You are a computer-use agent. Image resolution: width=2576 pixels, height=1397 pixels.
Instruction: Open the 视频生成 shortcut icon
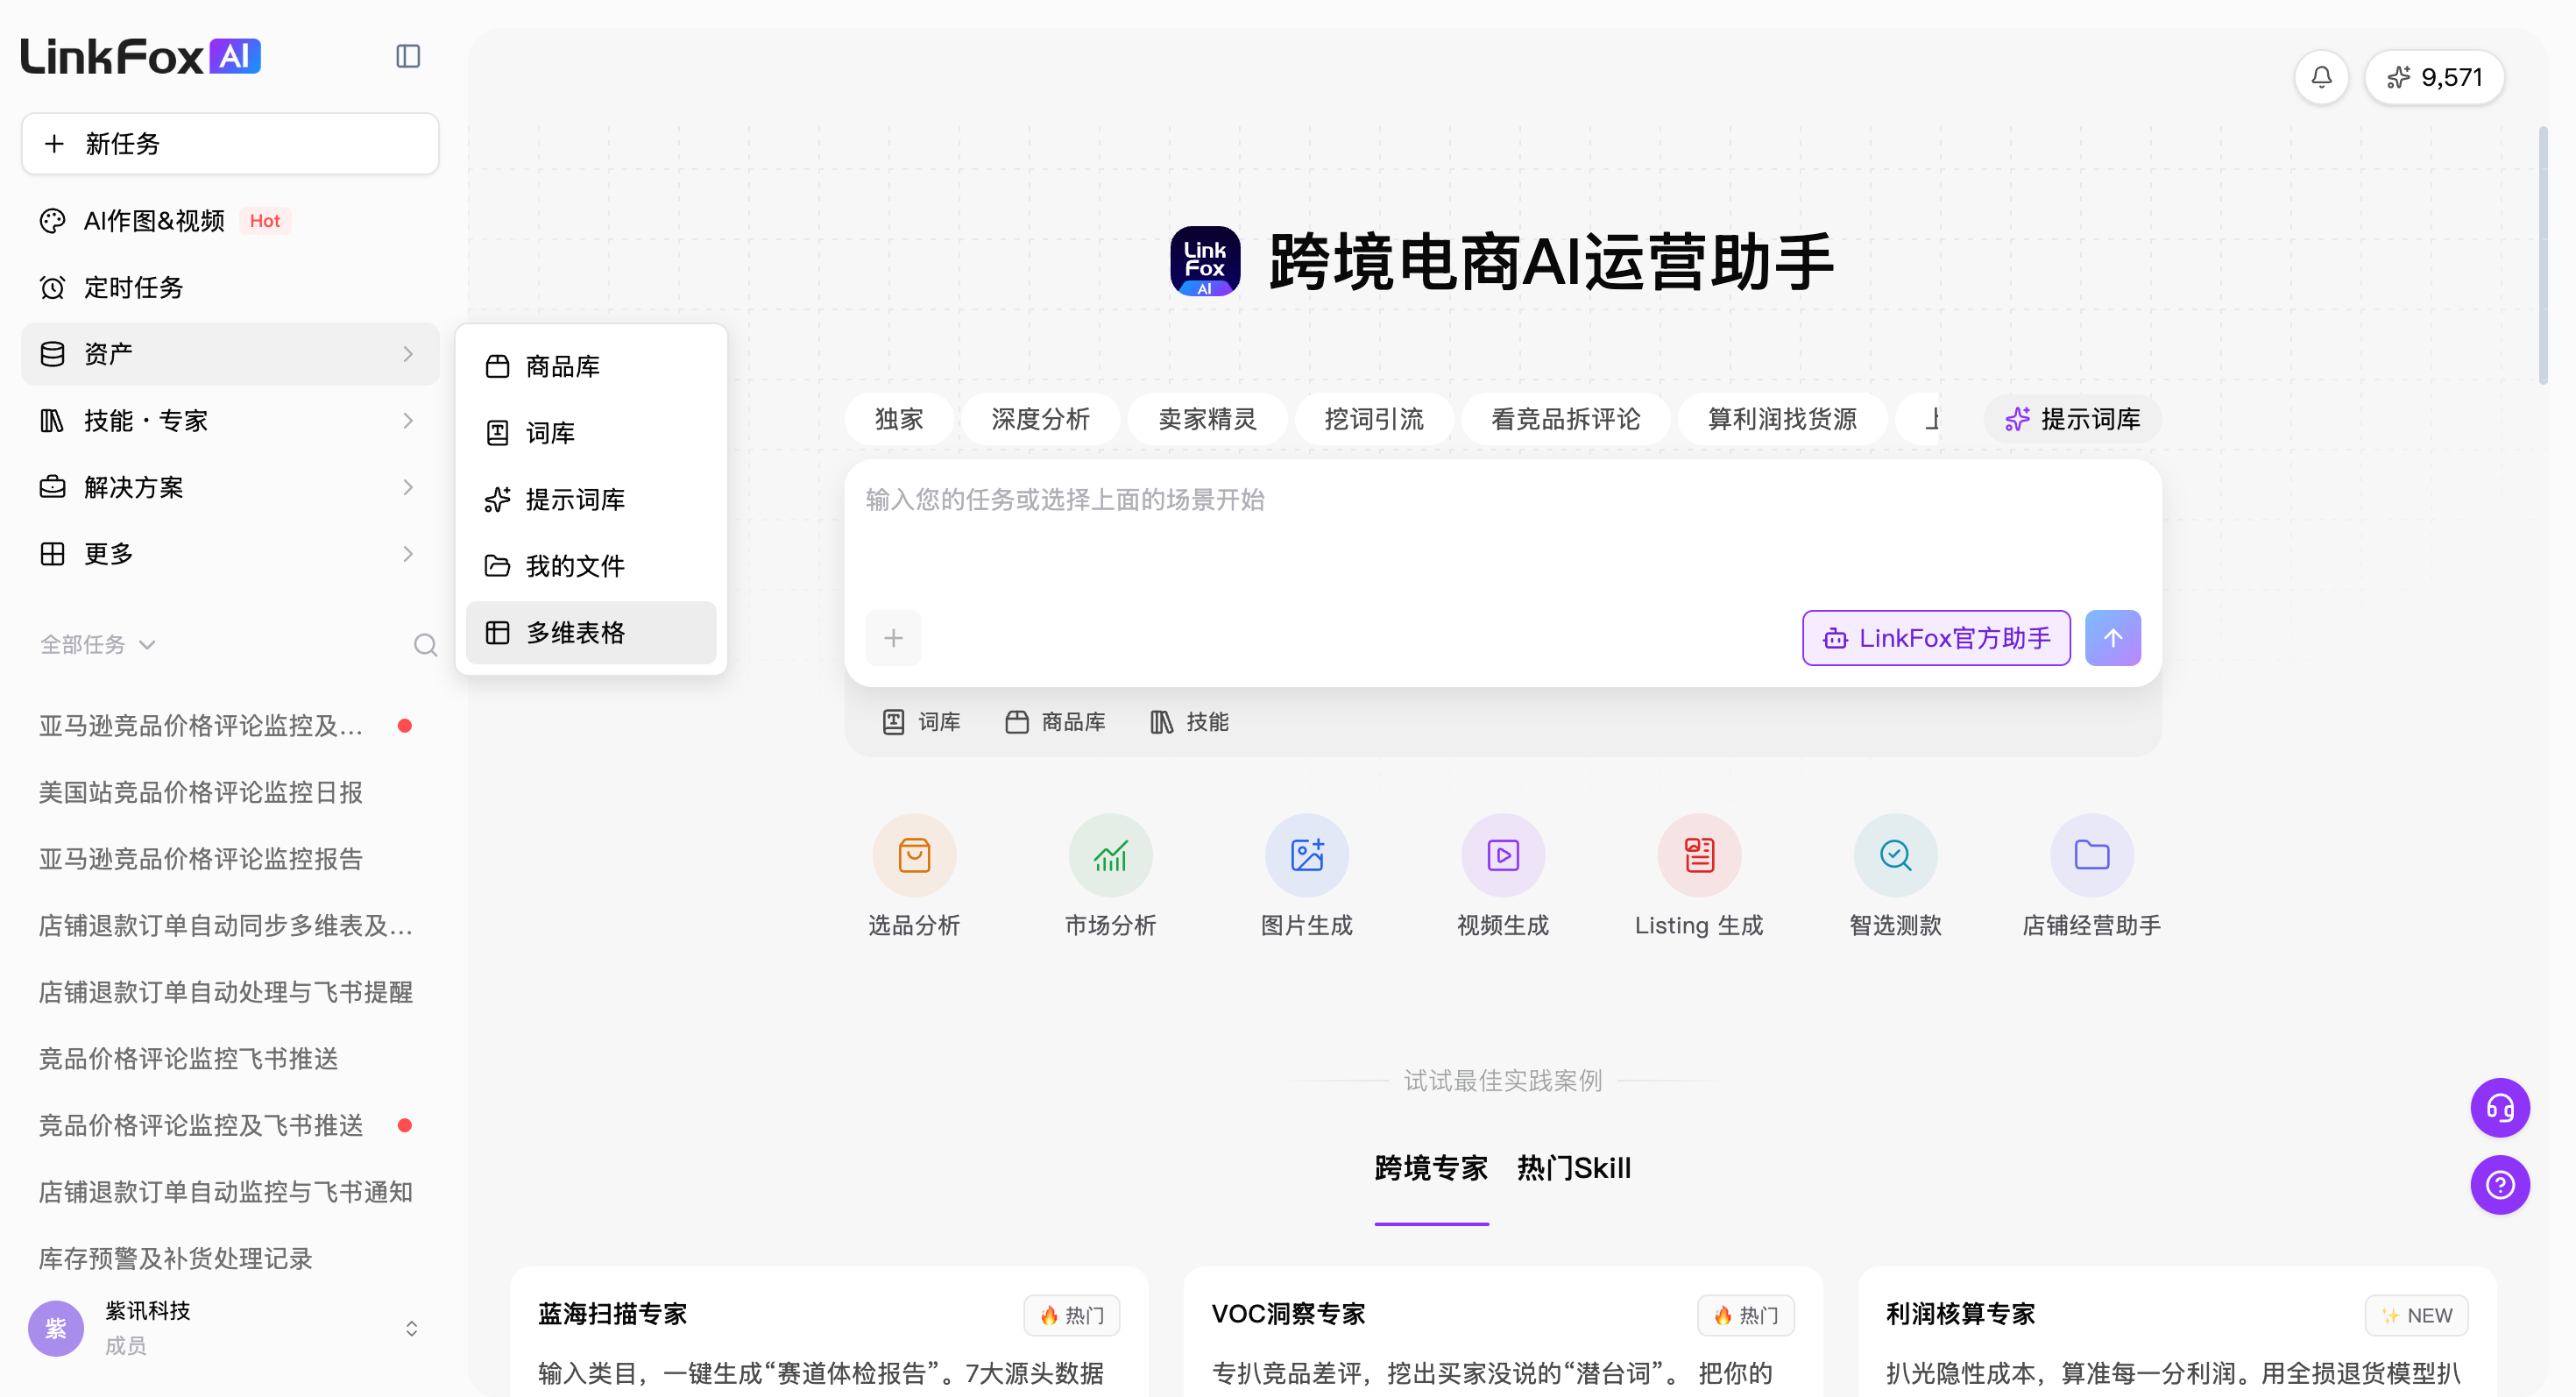(1503, 856)
